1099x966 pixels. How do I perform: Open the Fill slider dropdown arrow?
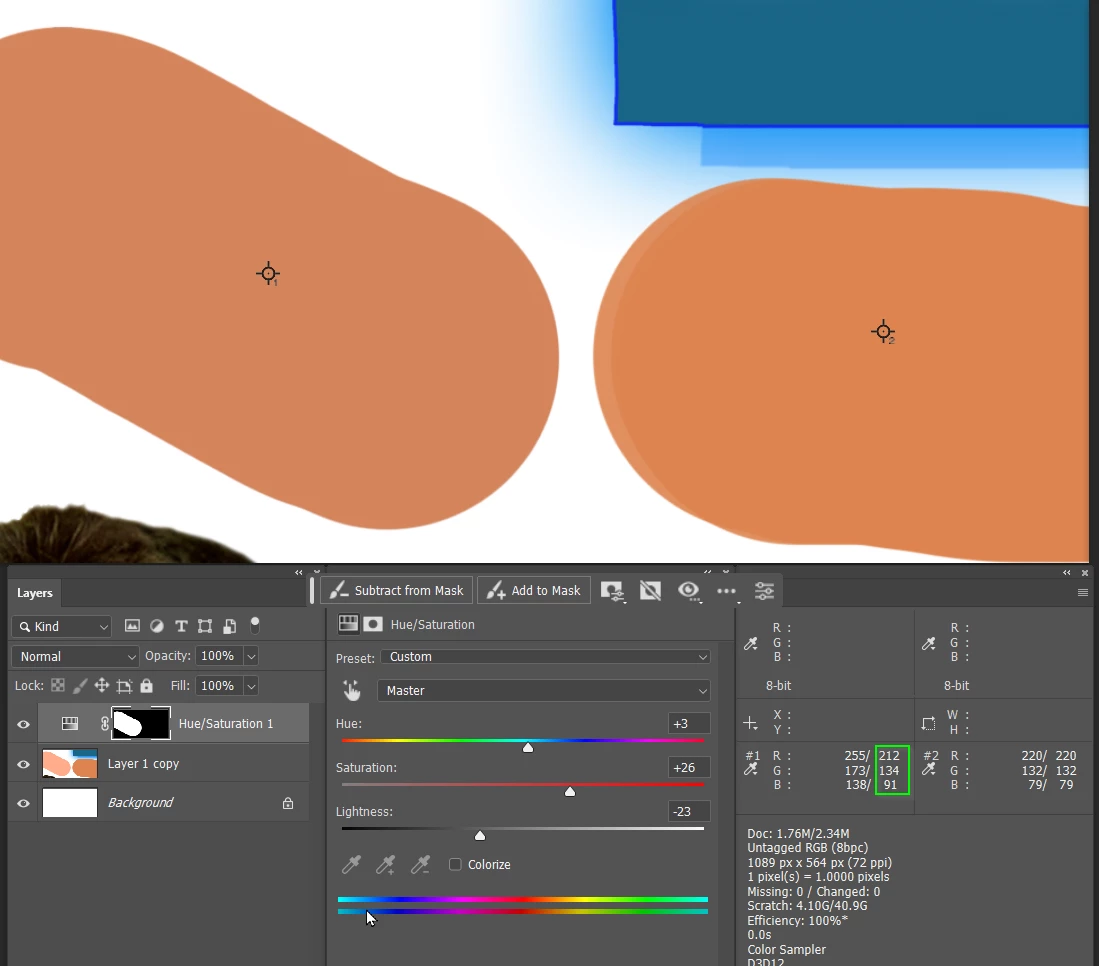(251, 686)
